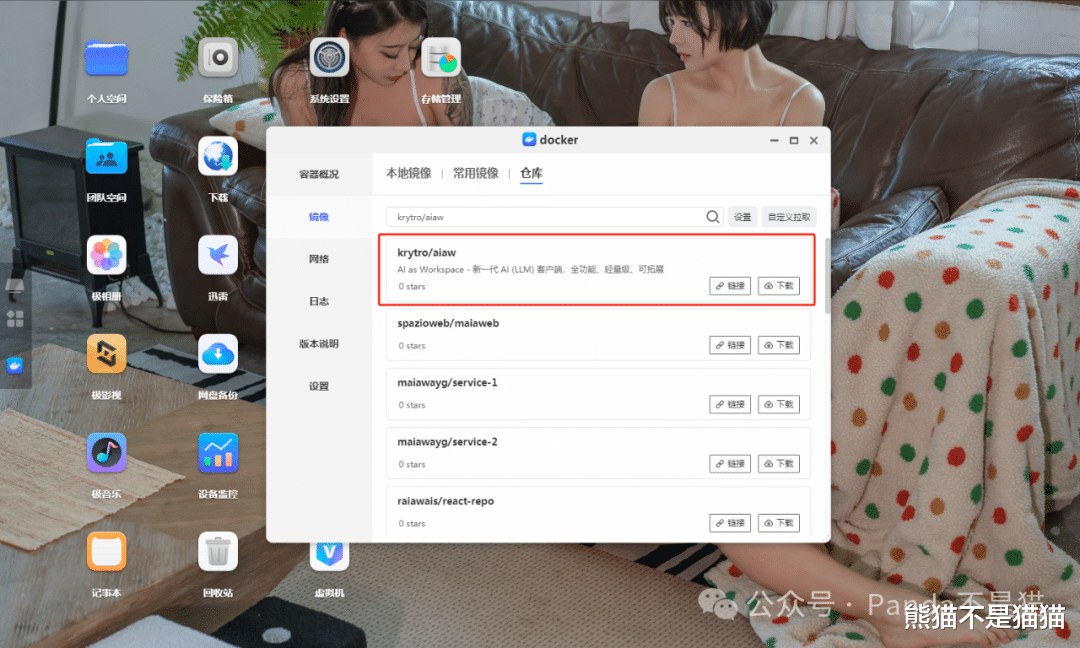
Task: Click 链接 button for spazioweb/maiaweb
Action: [730, 345]
